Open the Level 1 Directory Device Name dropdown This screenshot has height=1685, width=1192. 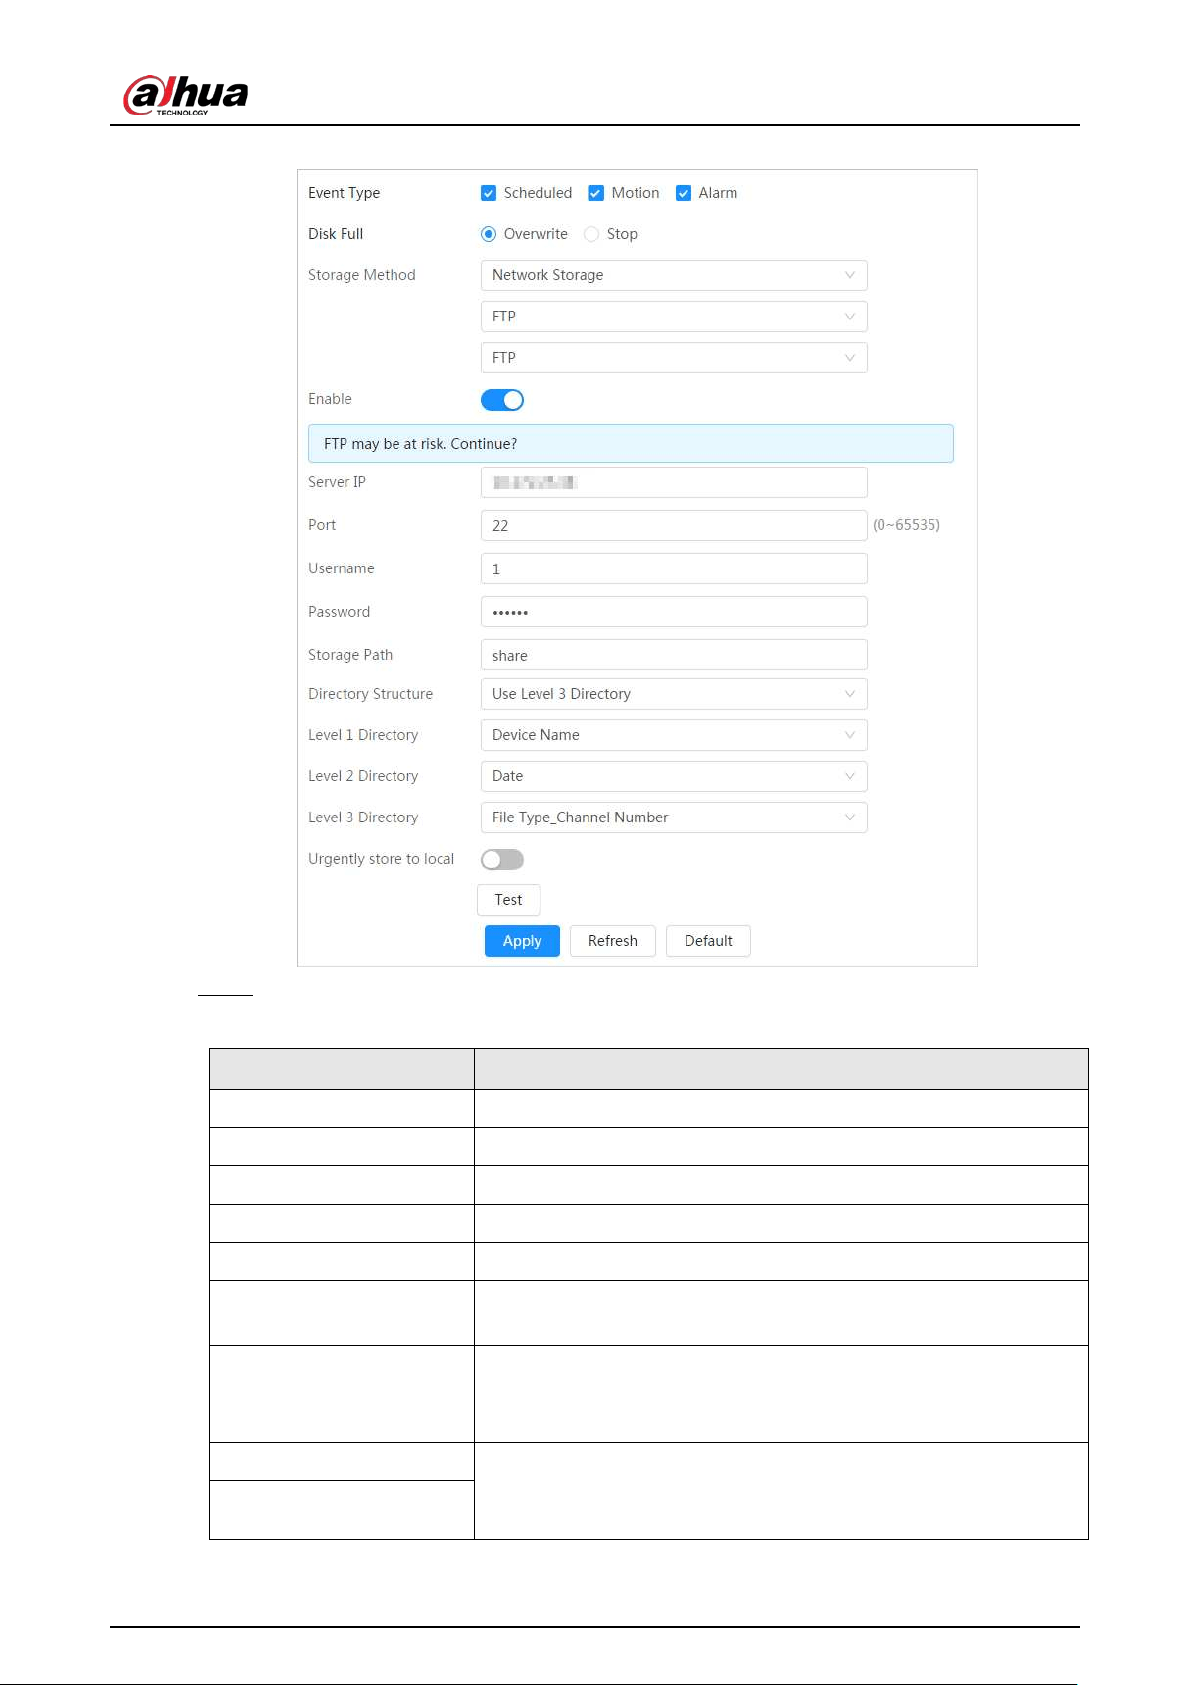[674, 735]
